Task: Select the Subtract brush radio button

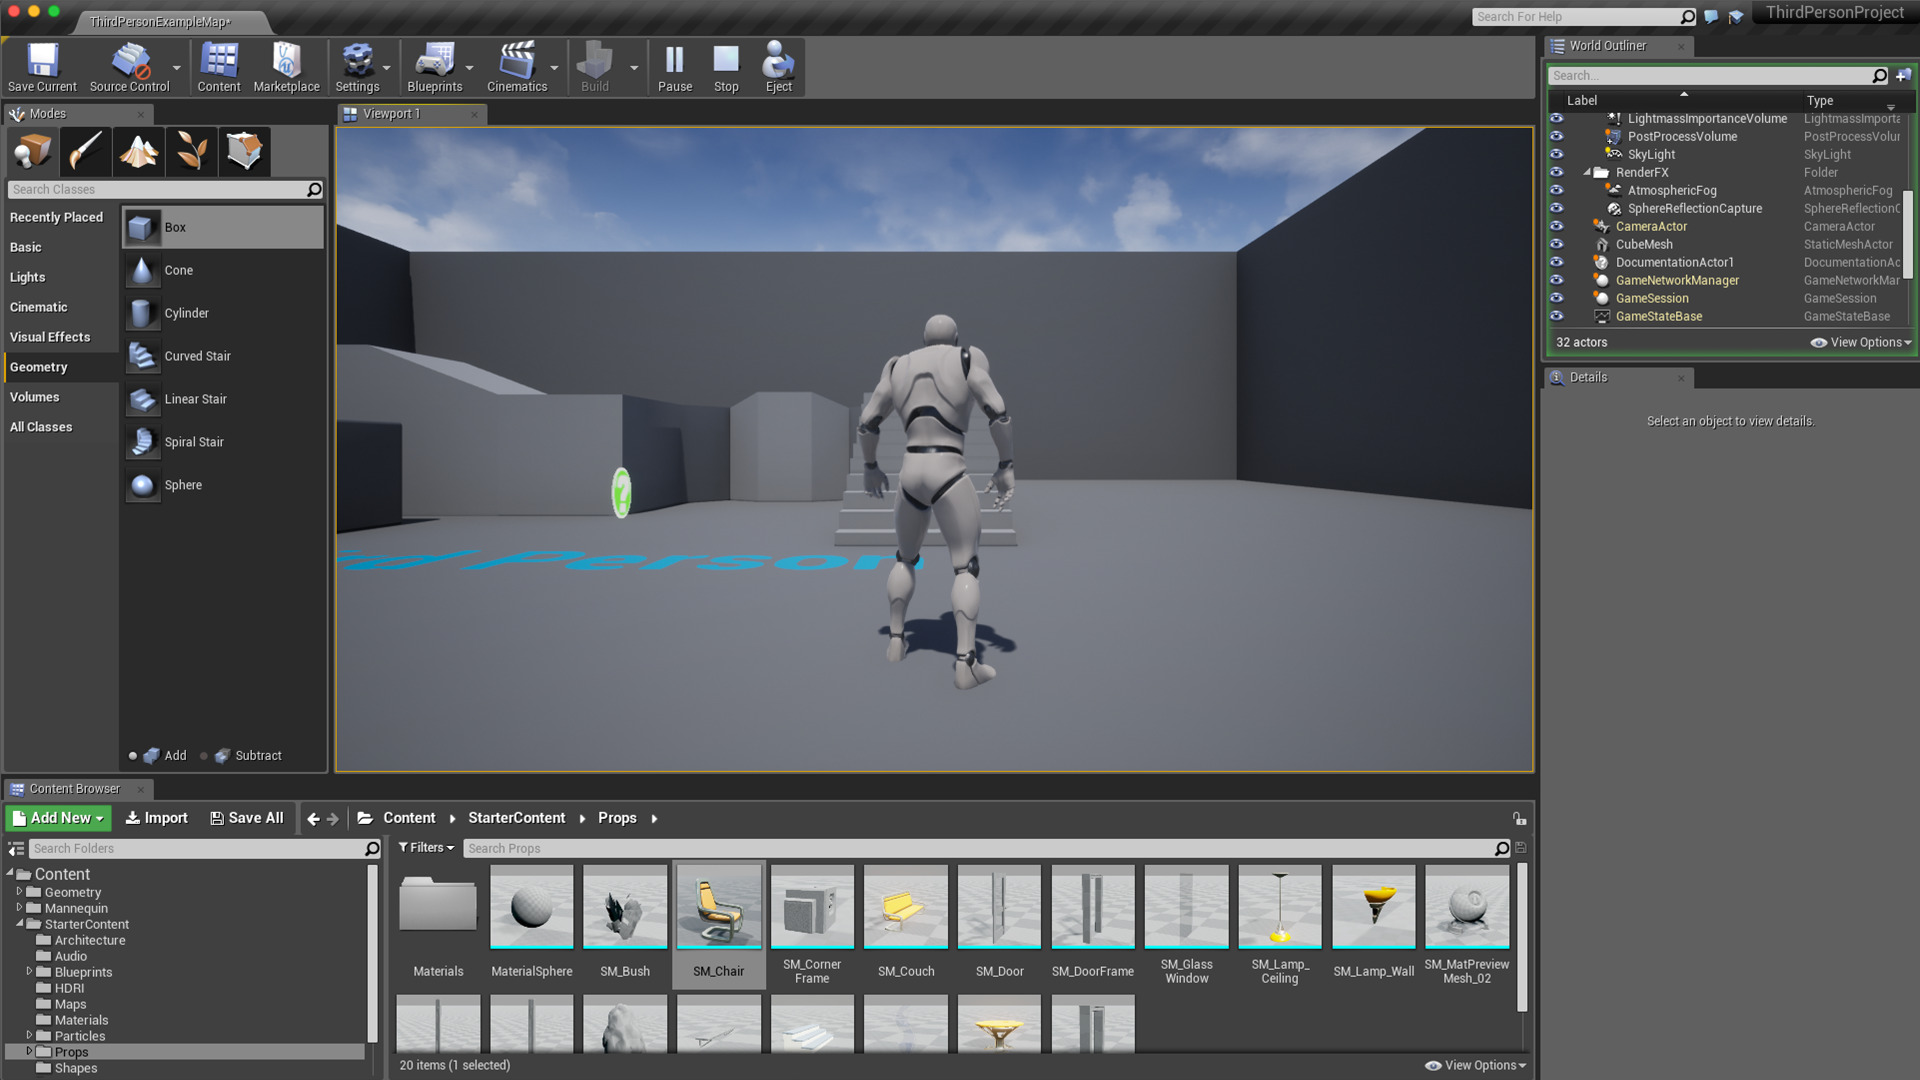Action: click(x=204, y=756)
